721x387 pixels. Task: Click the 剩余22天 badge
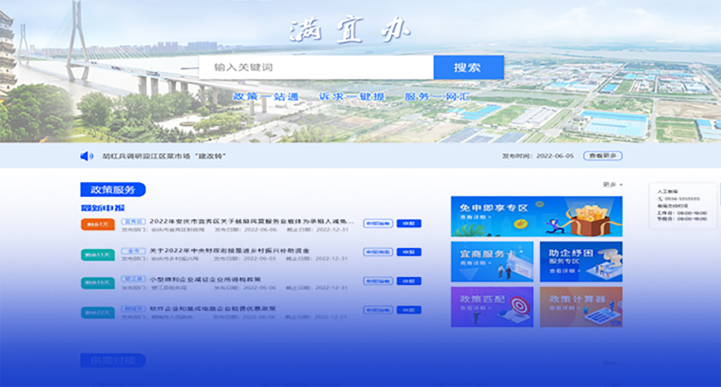(x=97, y=313)
